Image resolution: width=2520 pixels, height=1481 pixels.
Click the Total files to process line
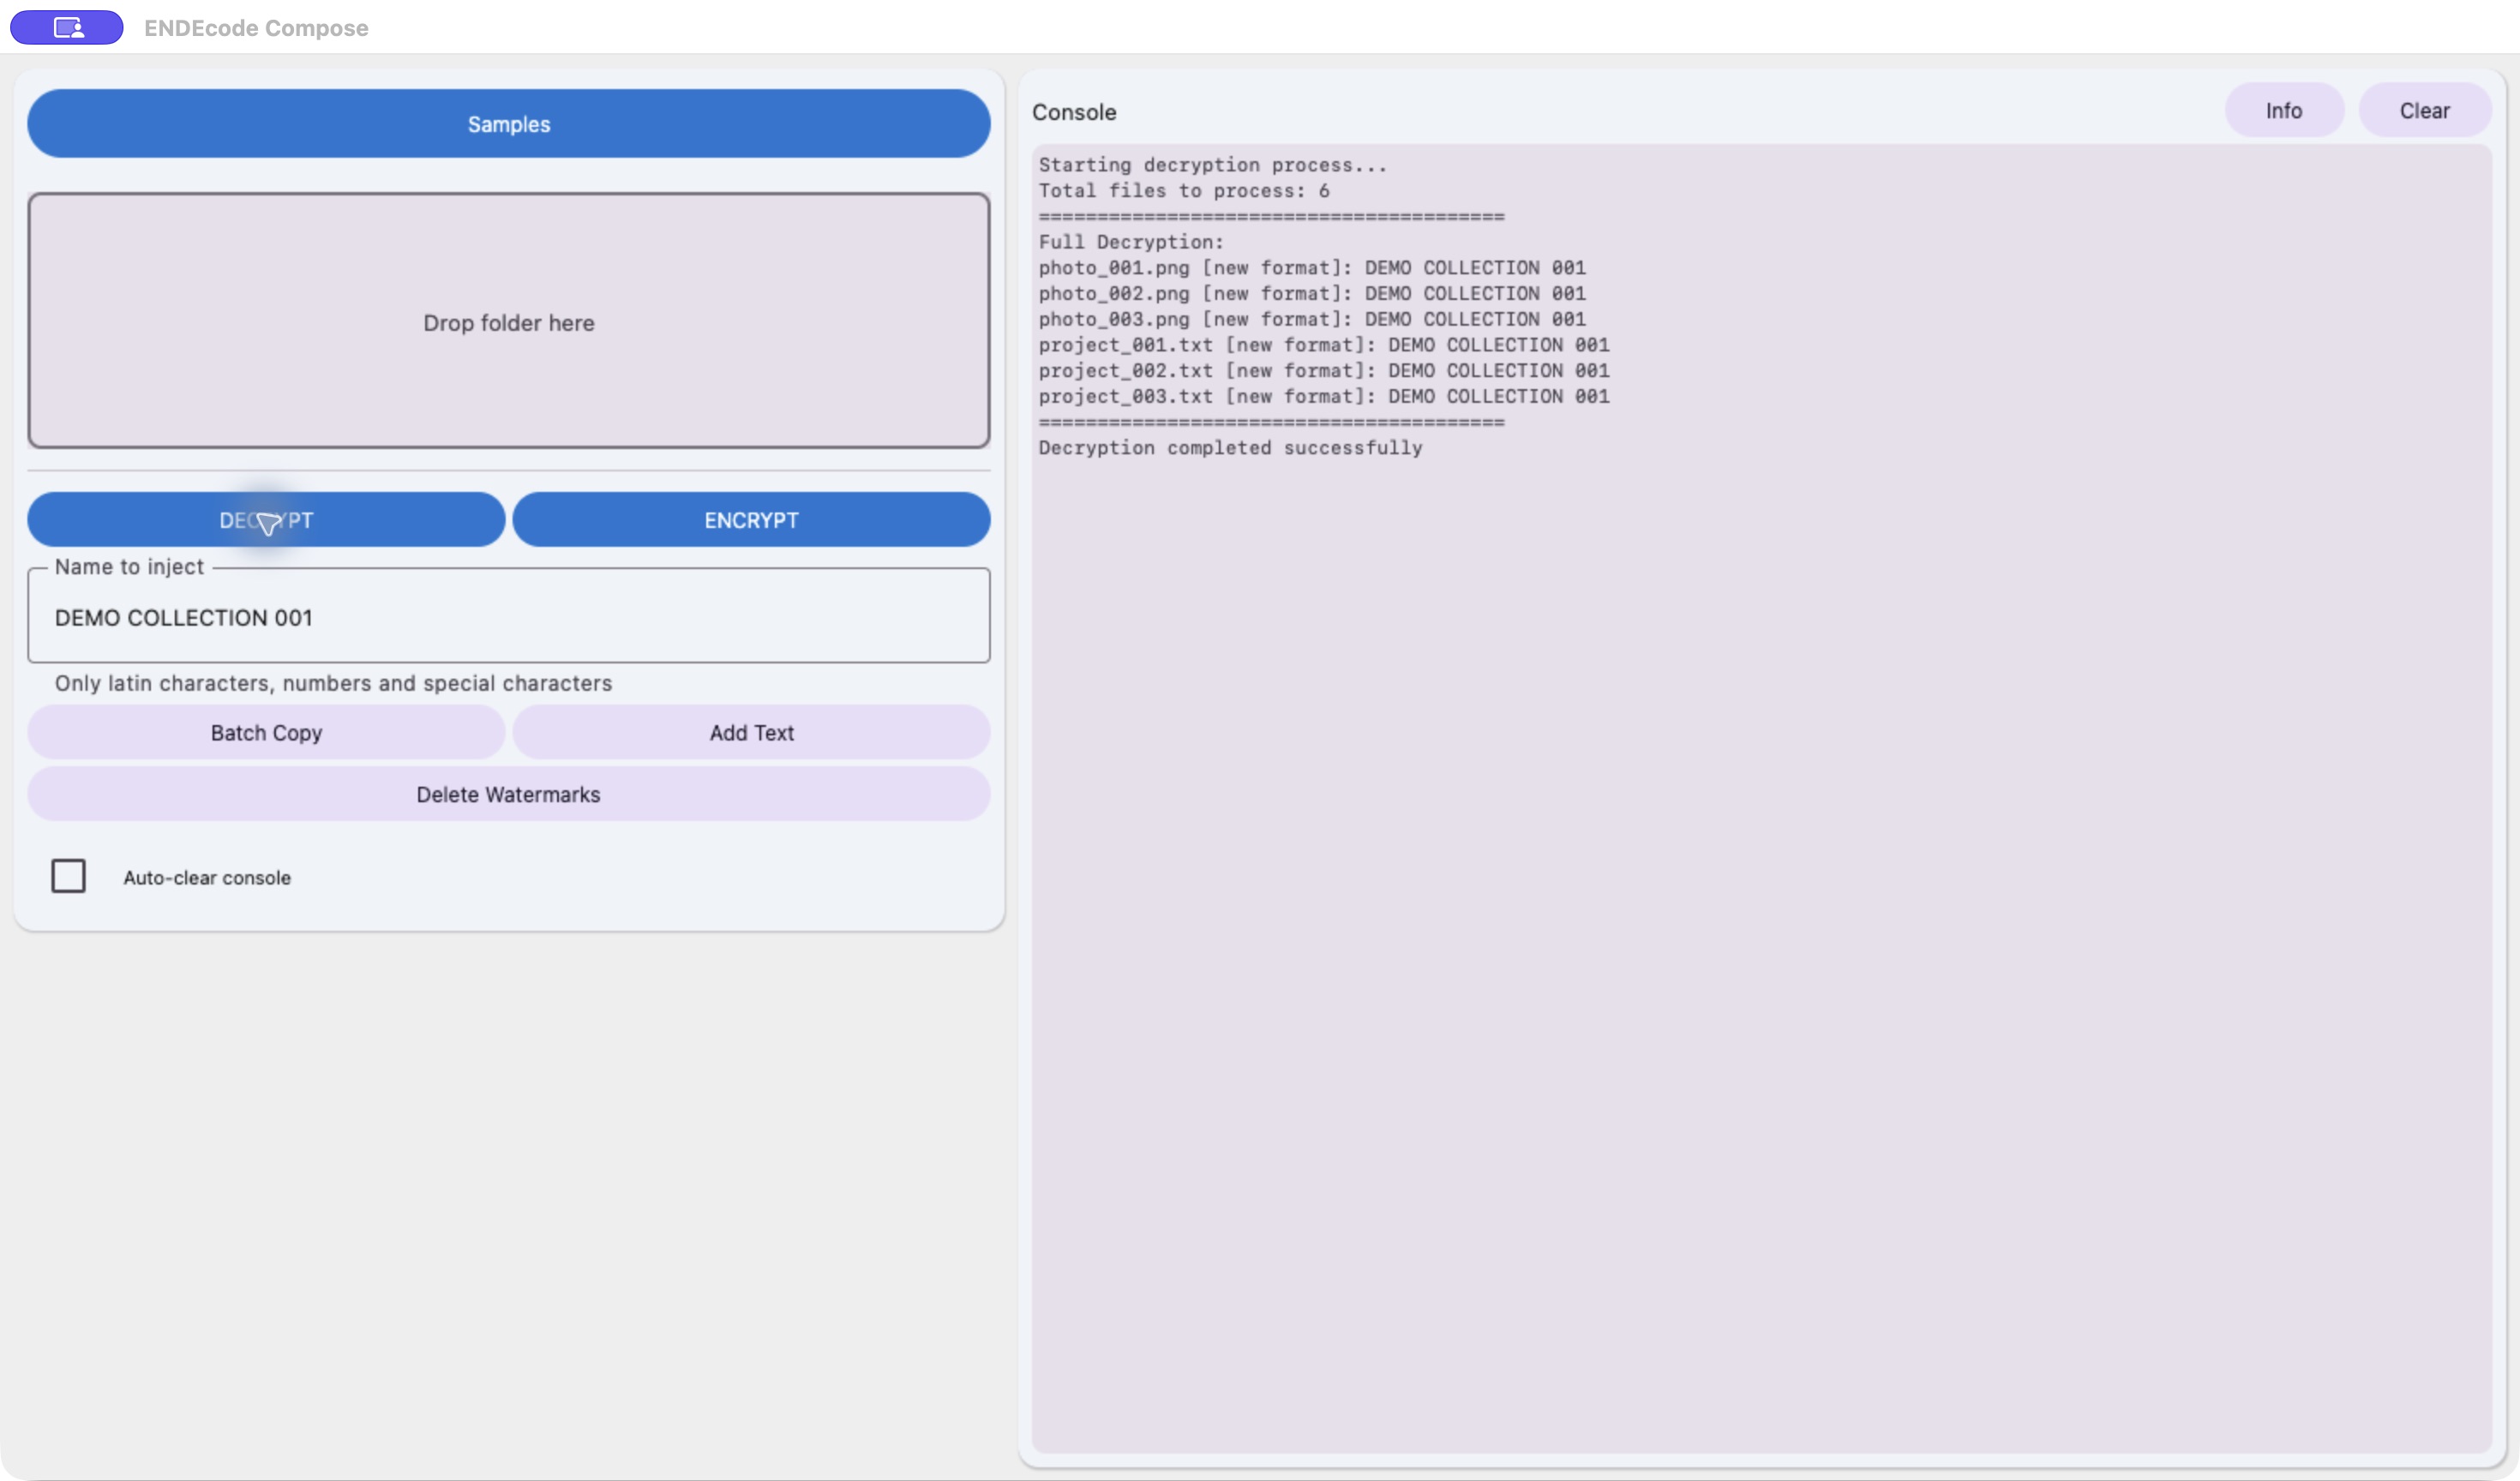(1184, 191)
